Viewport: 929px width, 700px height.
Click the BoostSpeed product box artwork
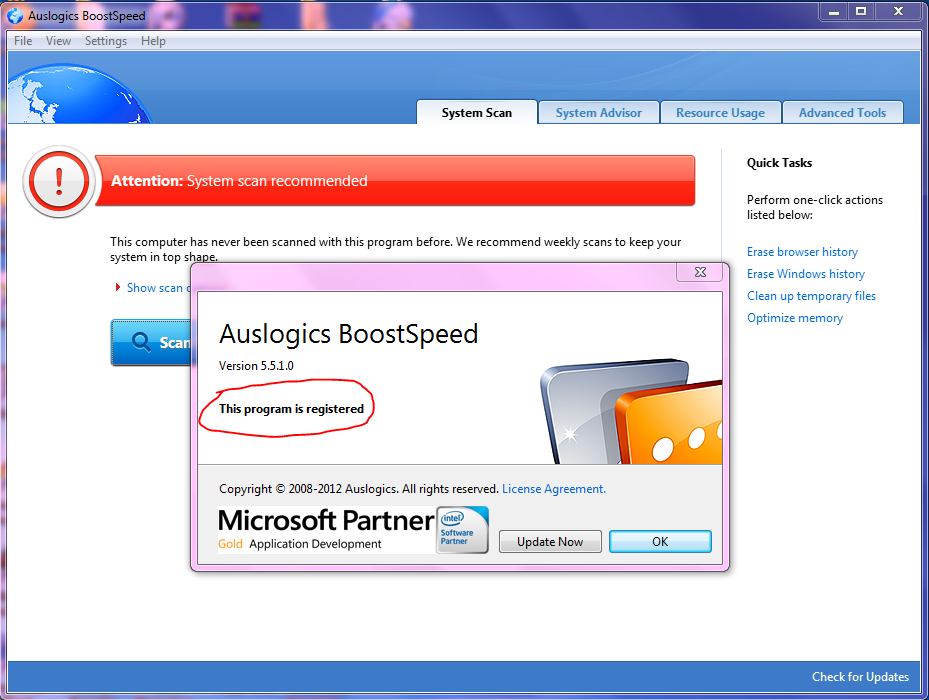632,411
